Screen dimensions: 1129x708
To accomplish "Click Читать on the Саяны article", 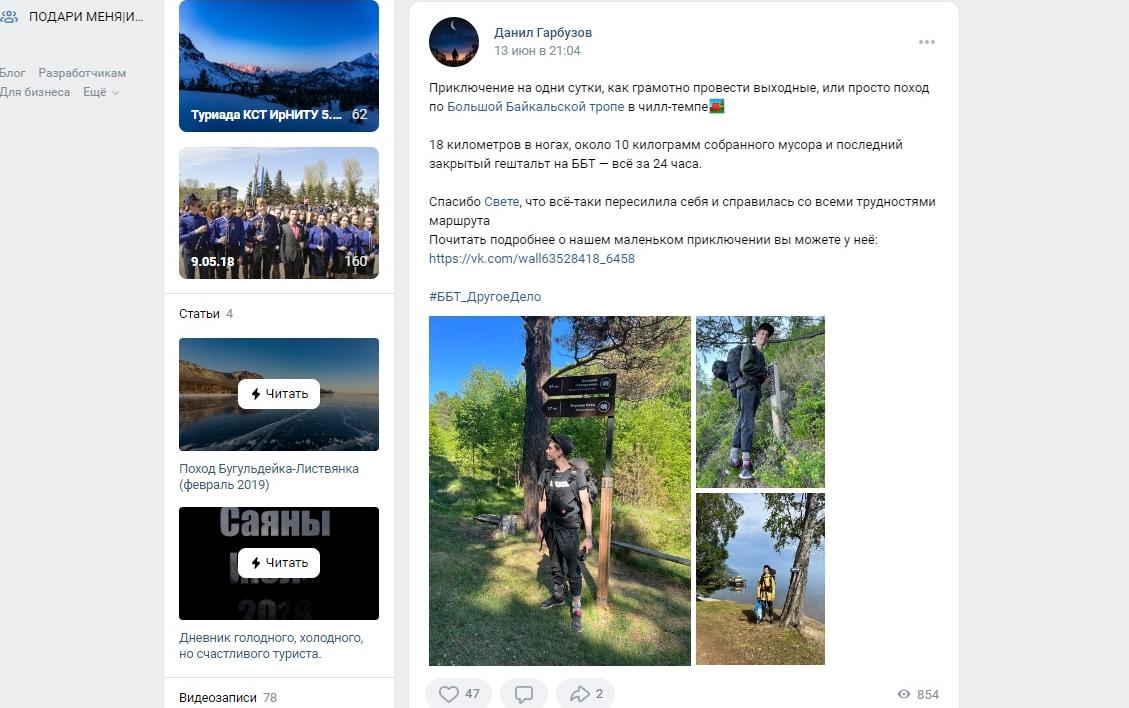I will pos(279,563).
